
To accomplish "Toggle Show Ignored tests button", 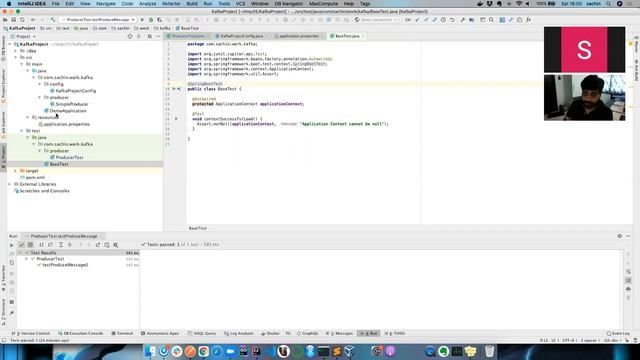I will click(x=30, y=244).
